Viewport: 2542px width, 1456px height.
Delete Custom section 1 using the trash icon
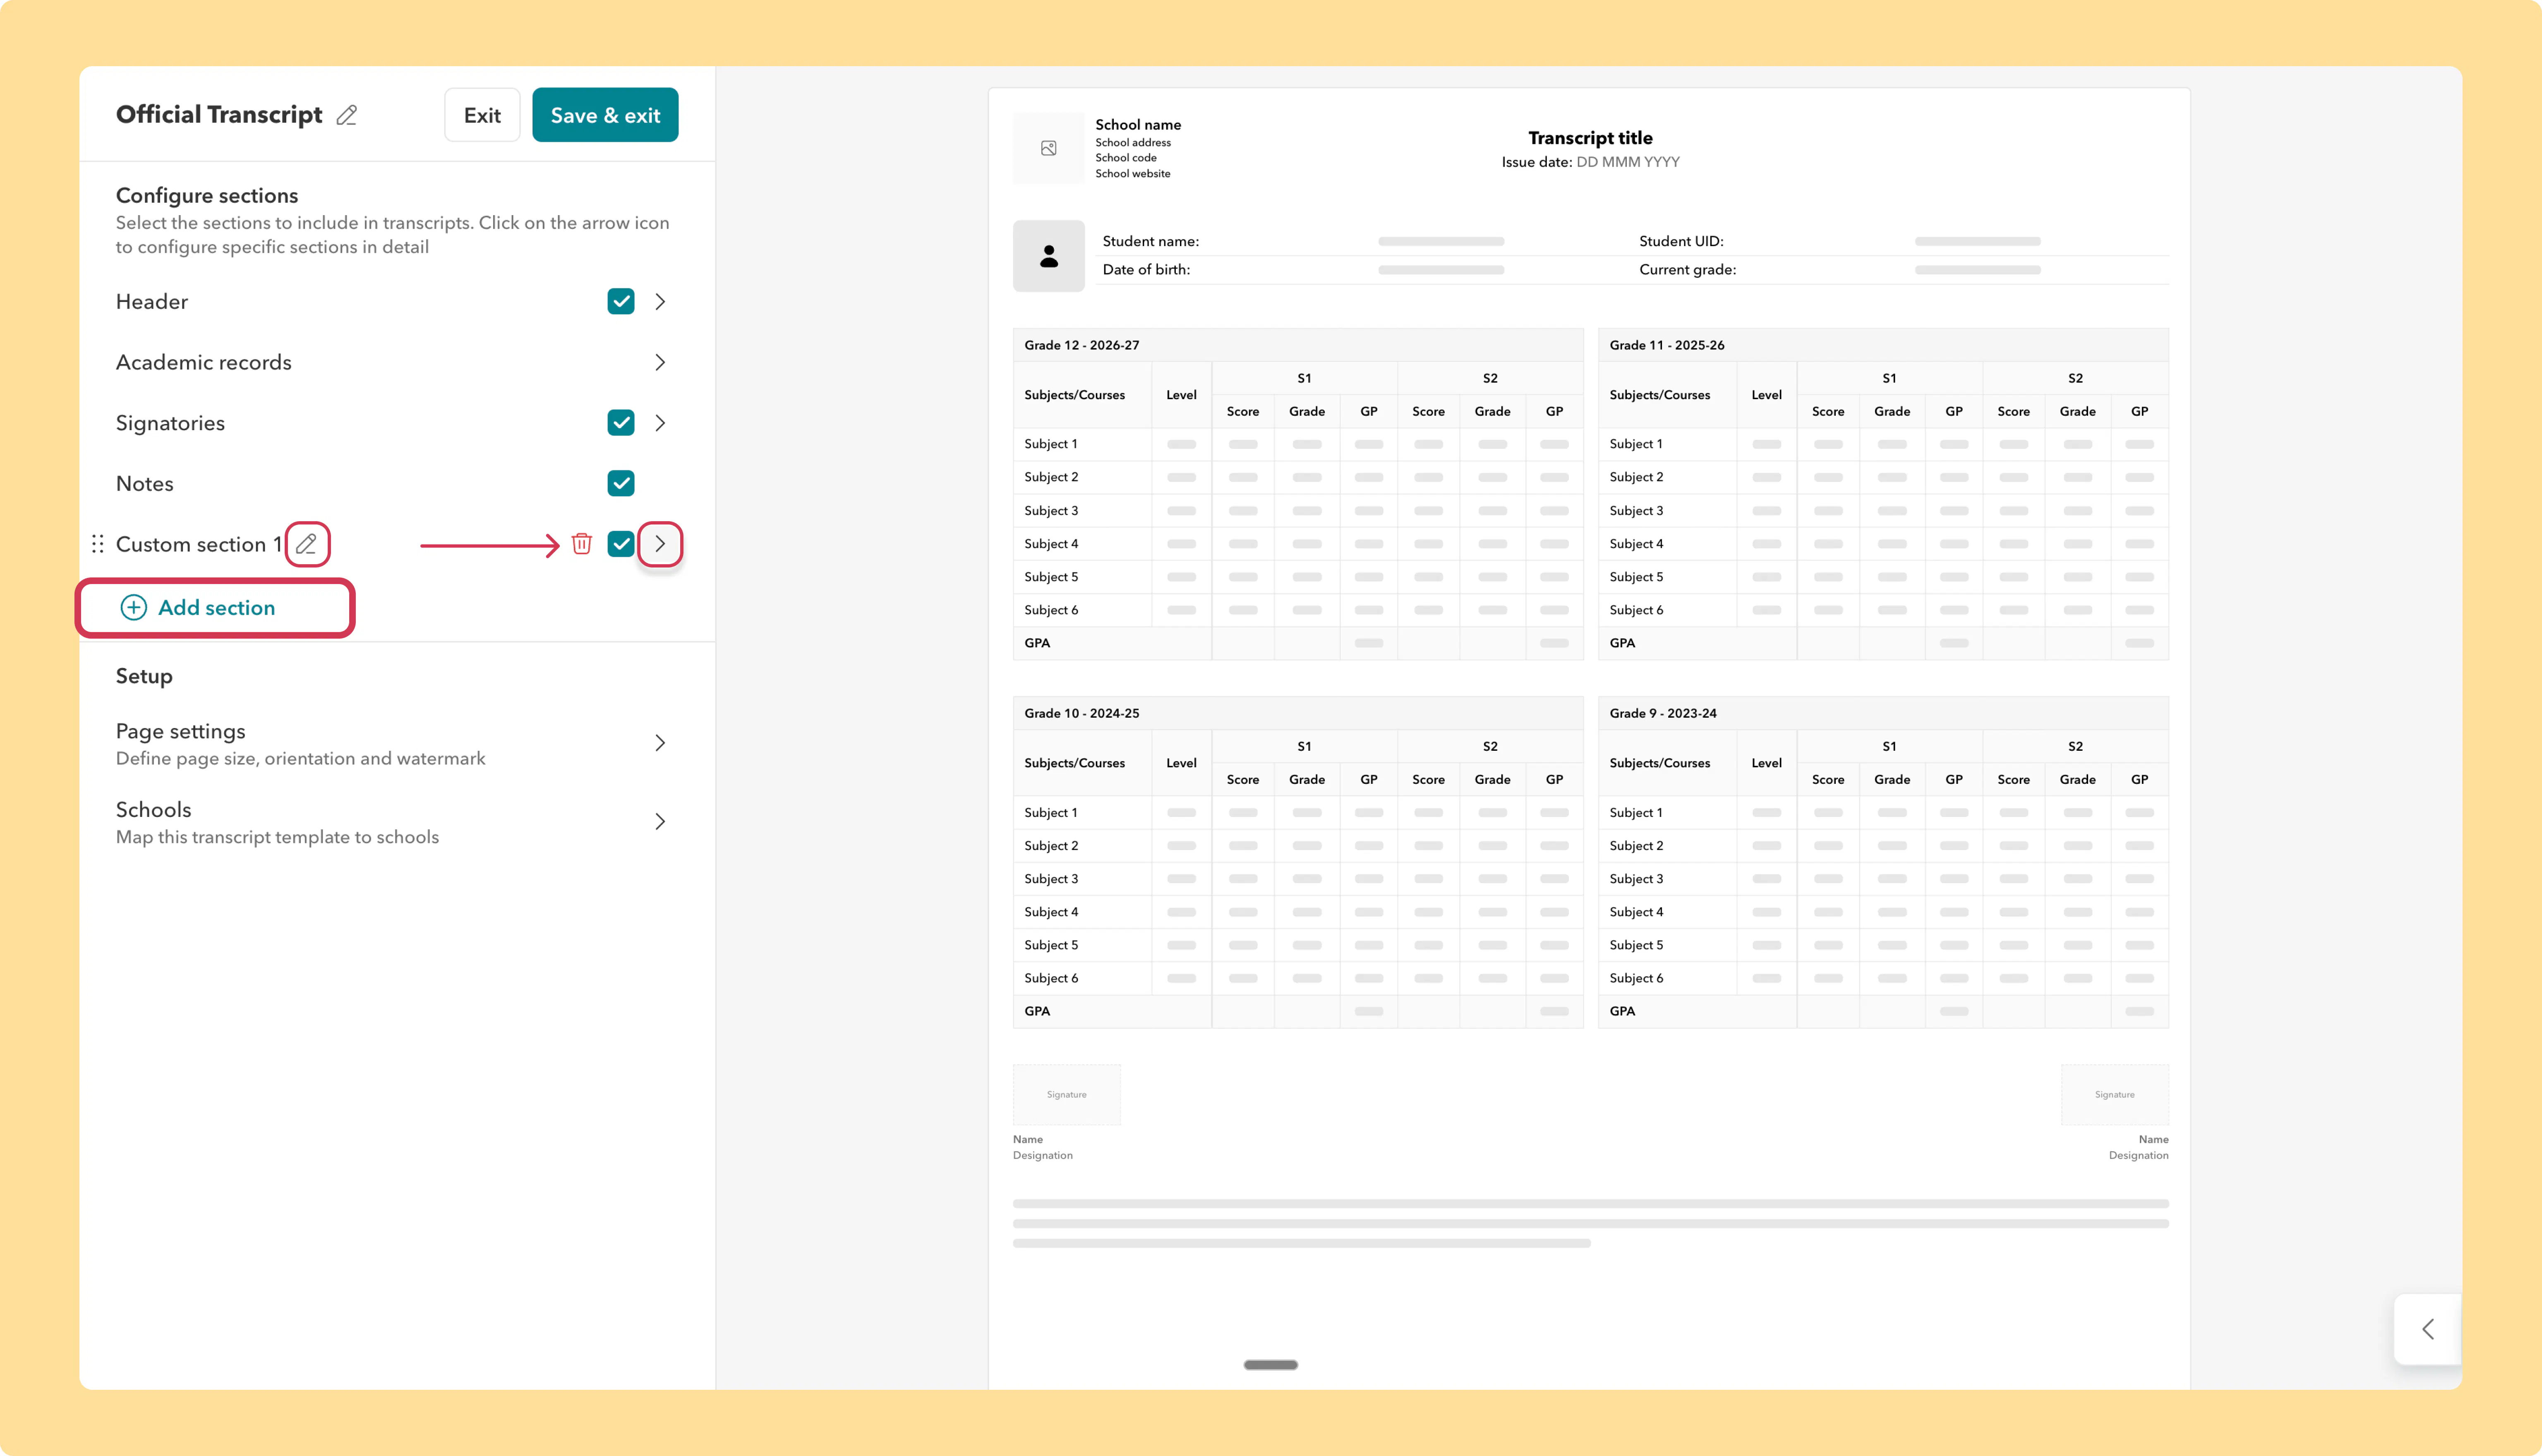tap(582, 544)
